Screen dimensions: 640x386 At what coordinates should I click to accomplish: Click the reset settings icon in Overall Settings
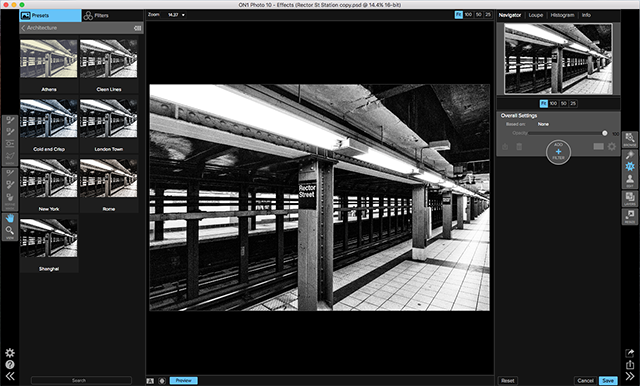point(505,147)
